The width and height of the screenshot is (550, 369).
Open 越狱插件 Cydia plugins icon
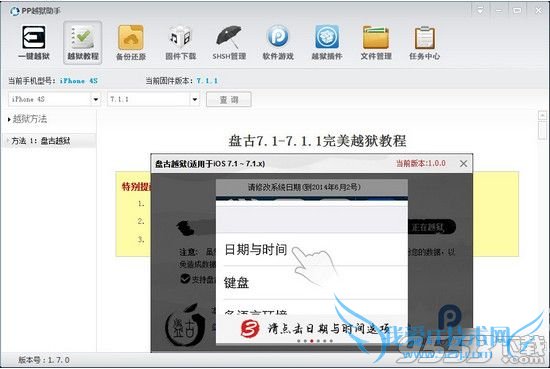click(x=327, y=42)
